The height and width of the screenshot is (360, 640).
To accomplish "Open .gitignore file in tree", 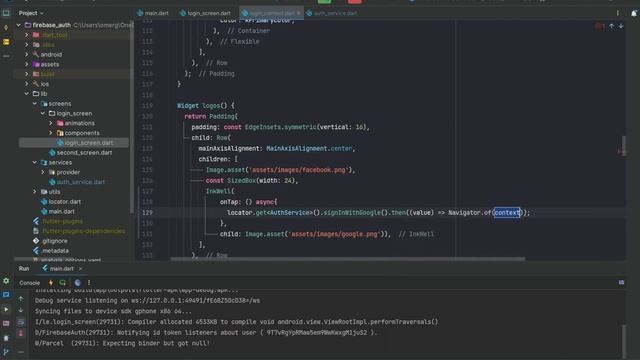I will pyautogui.click(x=55, y=241).
